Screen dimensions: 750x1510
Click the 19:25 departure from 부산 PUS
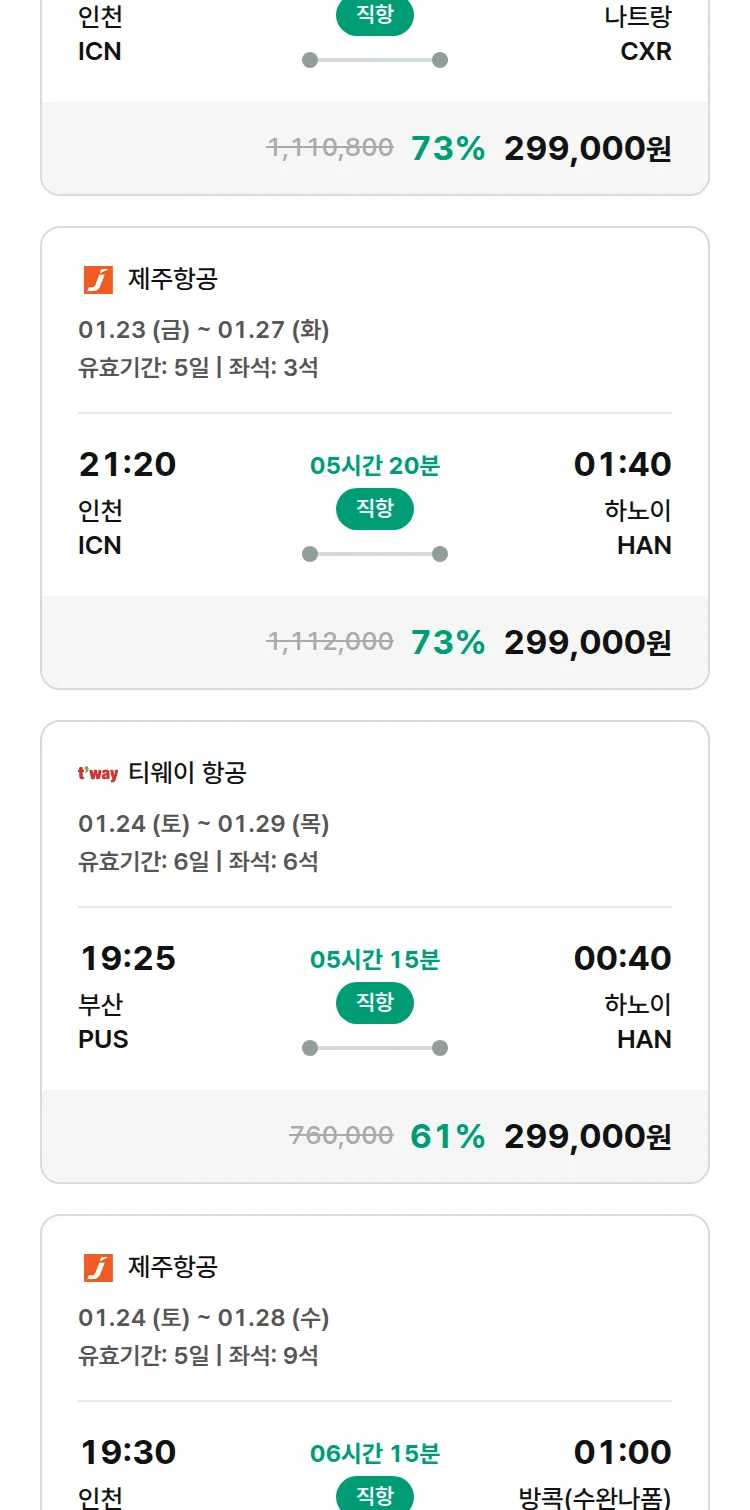click(127, 958)
